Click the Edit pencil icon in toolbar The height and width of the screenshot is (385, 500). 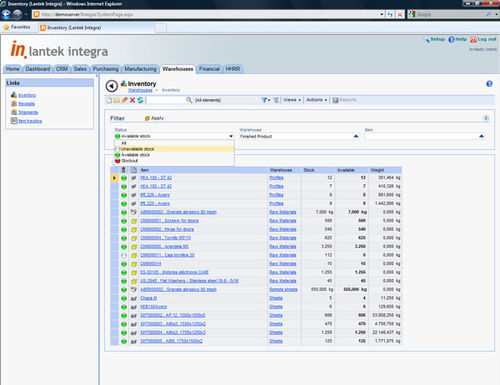[x=124, y=100]
